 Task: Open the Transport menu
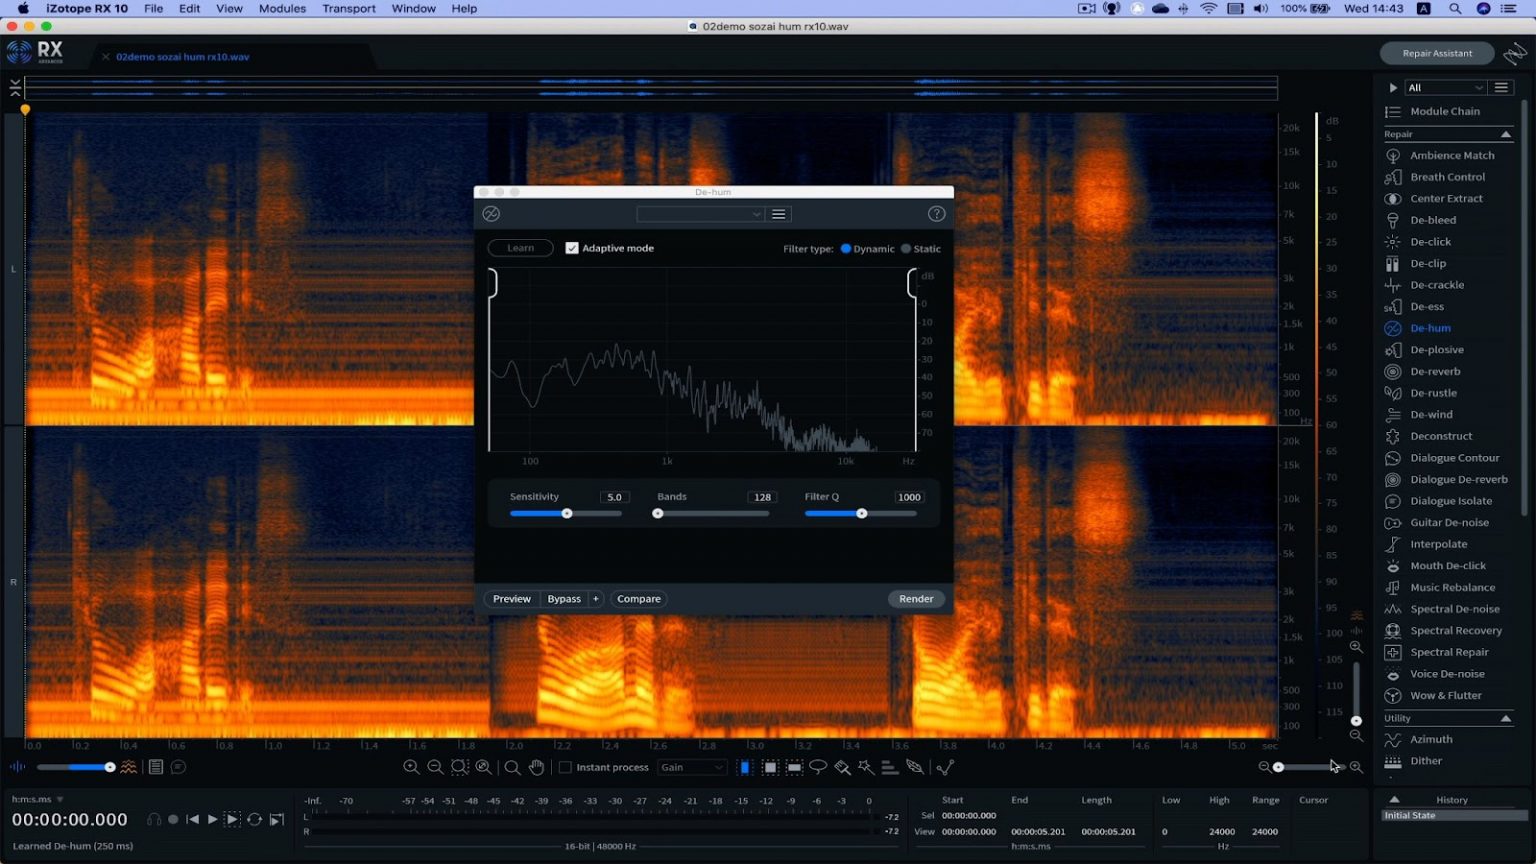pyautogui.click(x=348, y=8)
